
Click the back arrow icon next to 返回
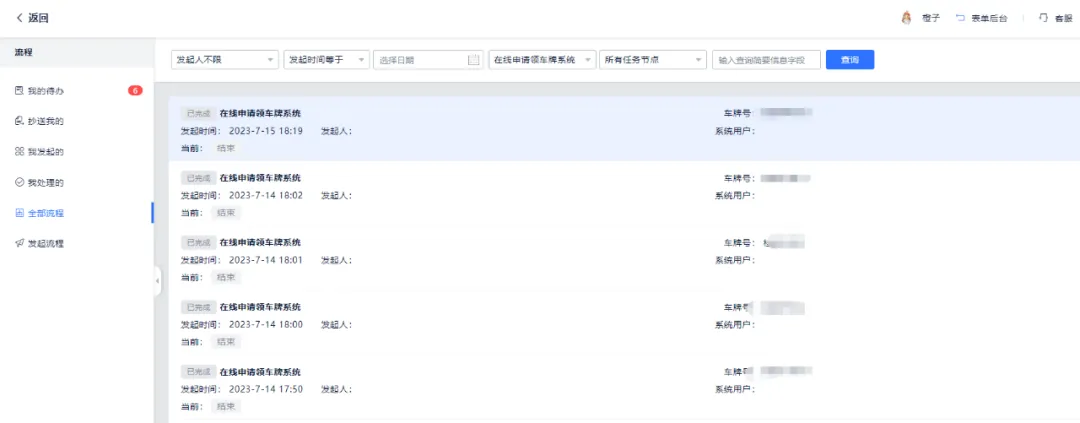(19, 18)
